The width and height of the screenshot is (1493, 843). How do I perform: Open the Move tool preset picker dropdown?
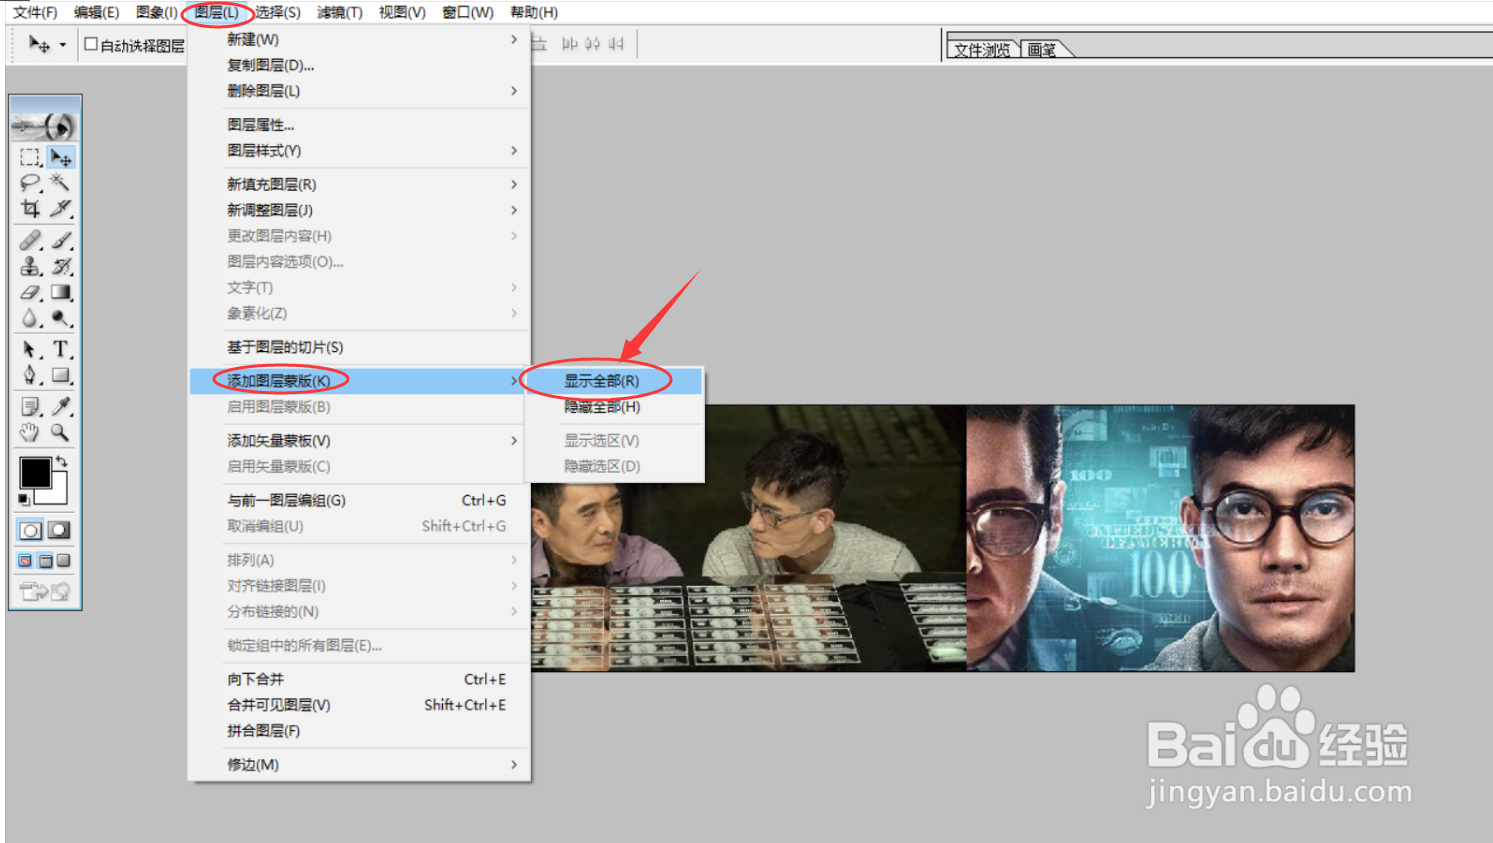62,45
